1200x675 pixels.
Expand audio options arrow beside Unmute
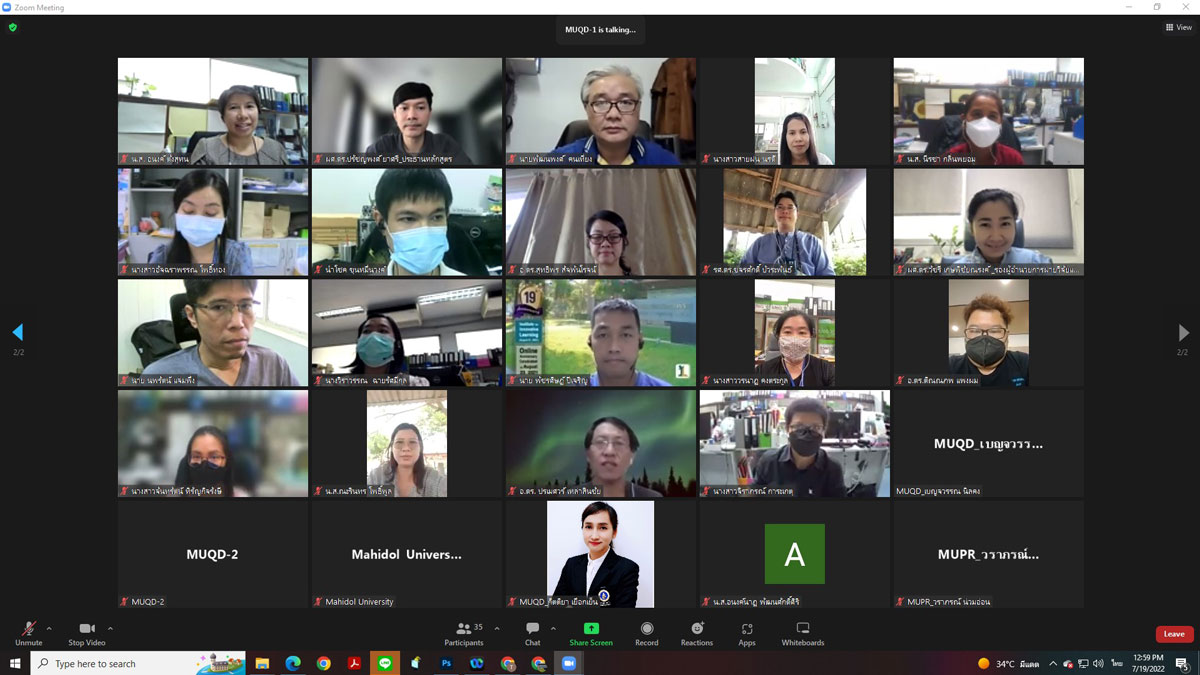(49, 629)
